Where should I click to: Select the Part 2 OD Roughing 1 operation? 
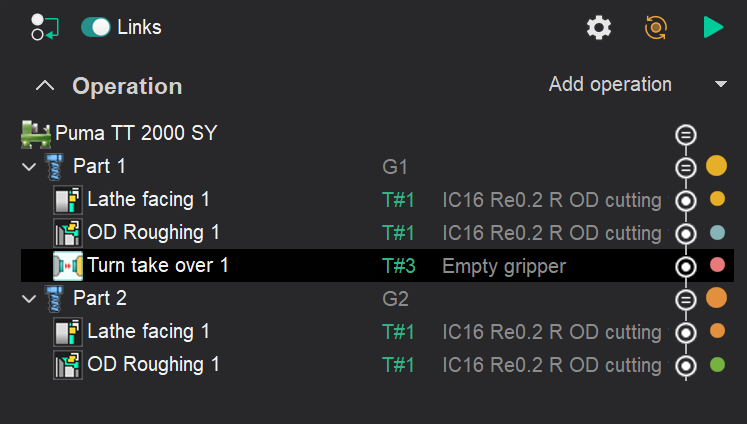[153, 365]
